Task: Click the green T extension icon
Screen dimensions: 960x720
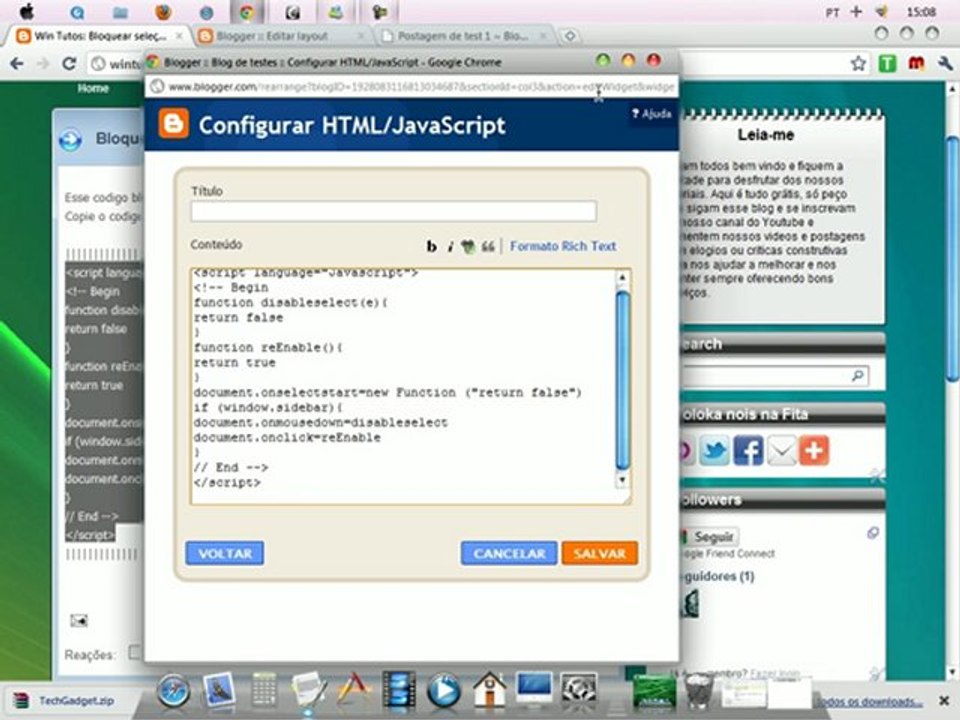Action: point(887,63)
